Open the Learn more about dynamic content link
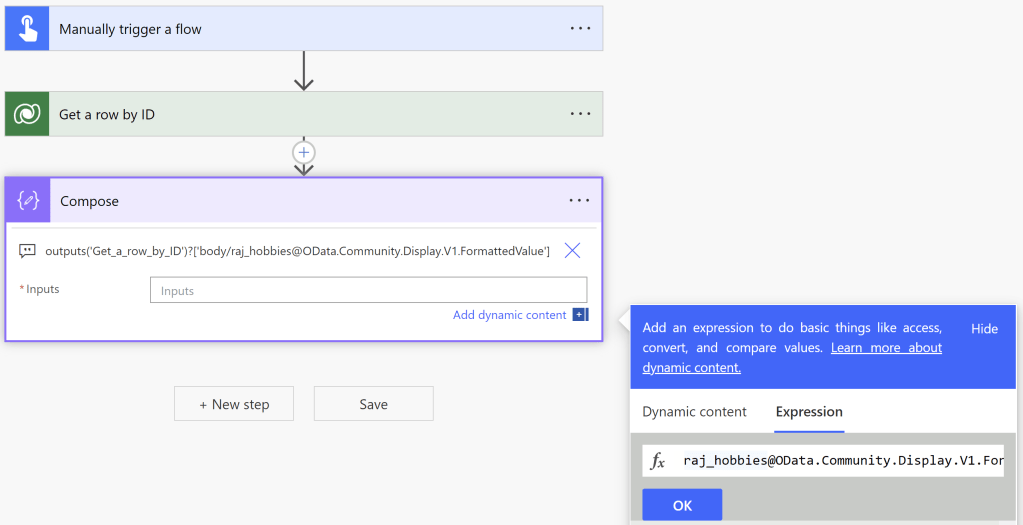Image resolution: width=1023 pixels, height=525 pixels. pos(886,348)
